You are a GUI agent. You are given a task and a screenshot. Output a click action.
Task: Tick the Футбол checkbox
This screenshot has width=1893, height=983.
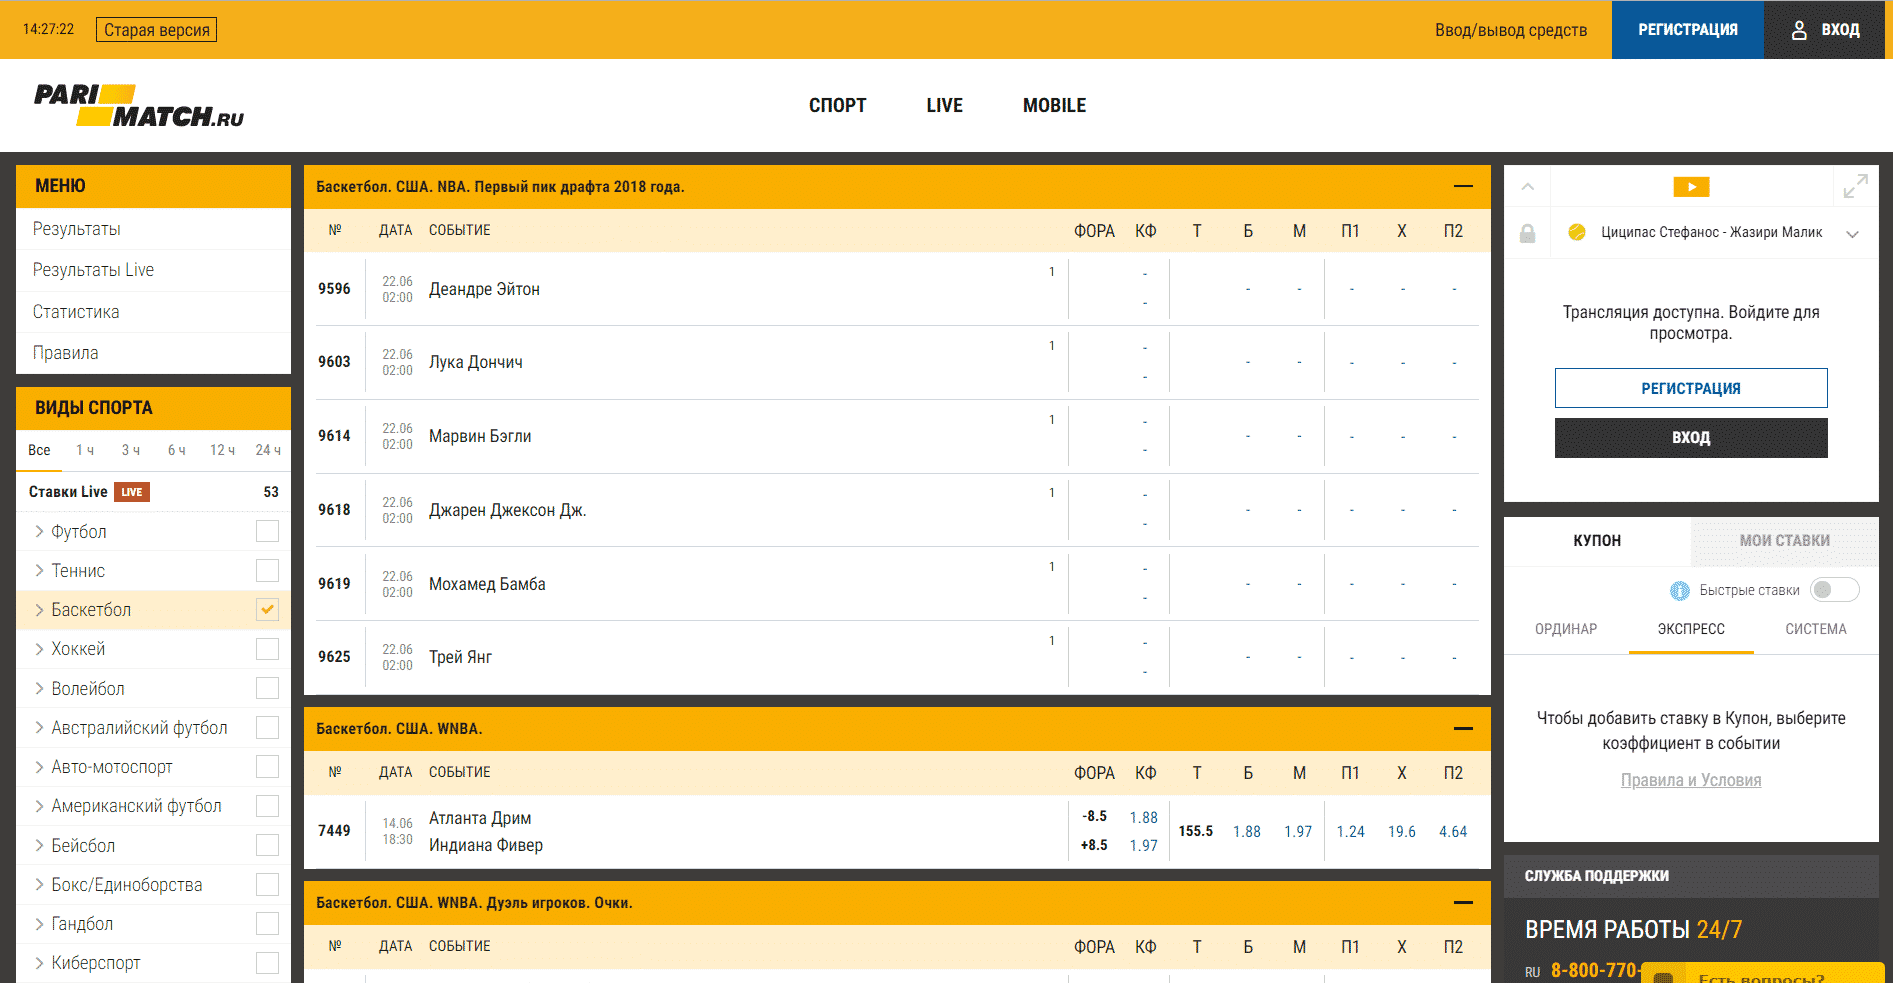tap(267, 531)
